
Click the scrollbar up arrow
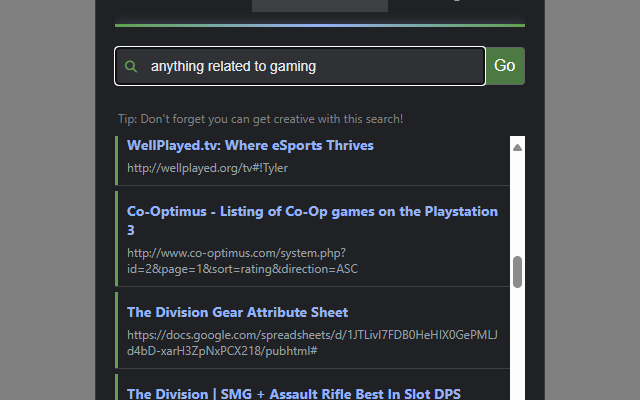tap(517, 147)
